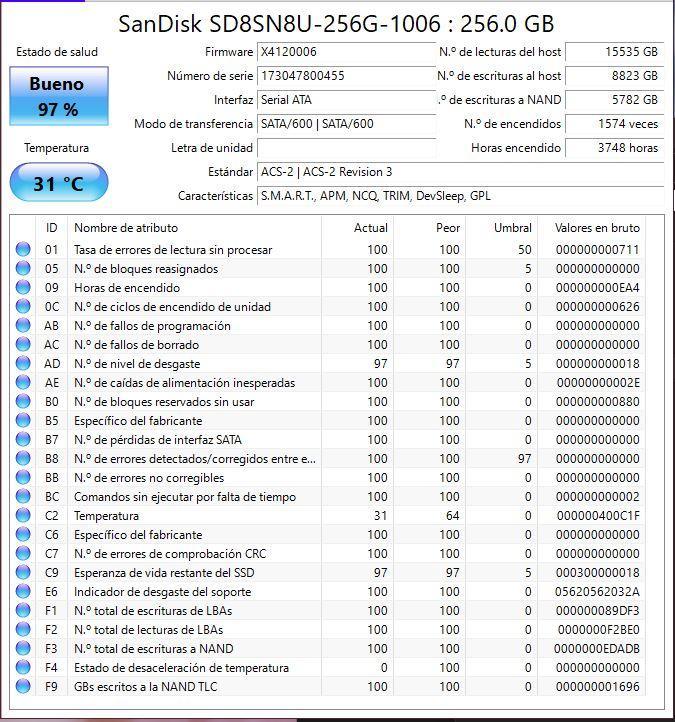The image size is (675, 722).
Task: Click the Estándar field ACS-2 Revision 3
Action: [460, 172]
